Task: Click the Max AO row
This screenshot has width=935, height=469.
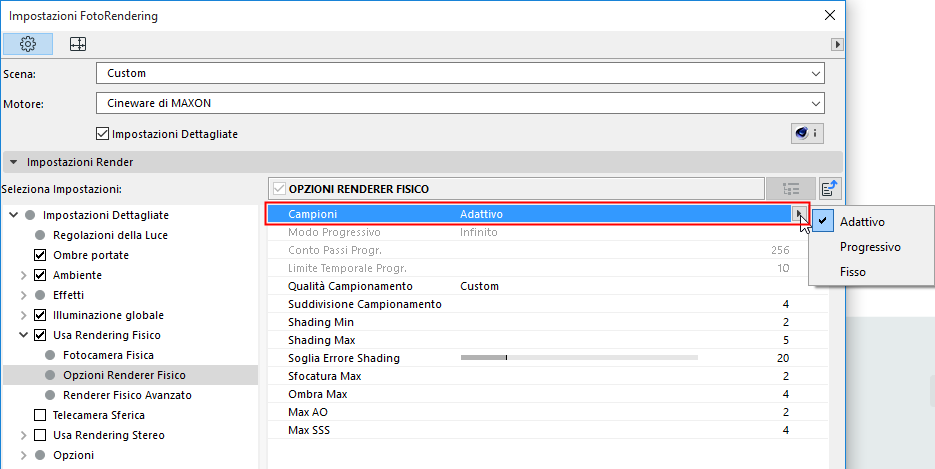Action: pyautogui.click(x=548, y=412)
